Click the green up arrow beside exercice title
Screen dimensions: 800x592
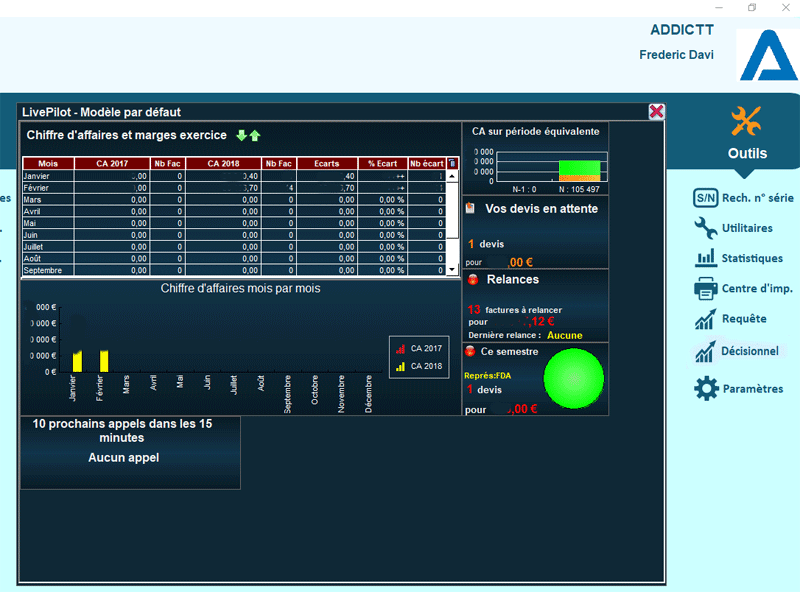pyautogui.click(x=254, y=136)
